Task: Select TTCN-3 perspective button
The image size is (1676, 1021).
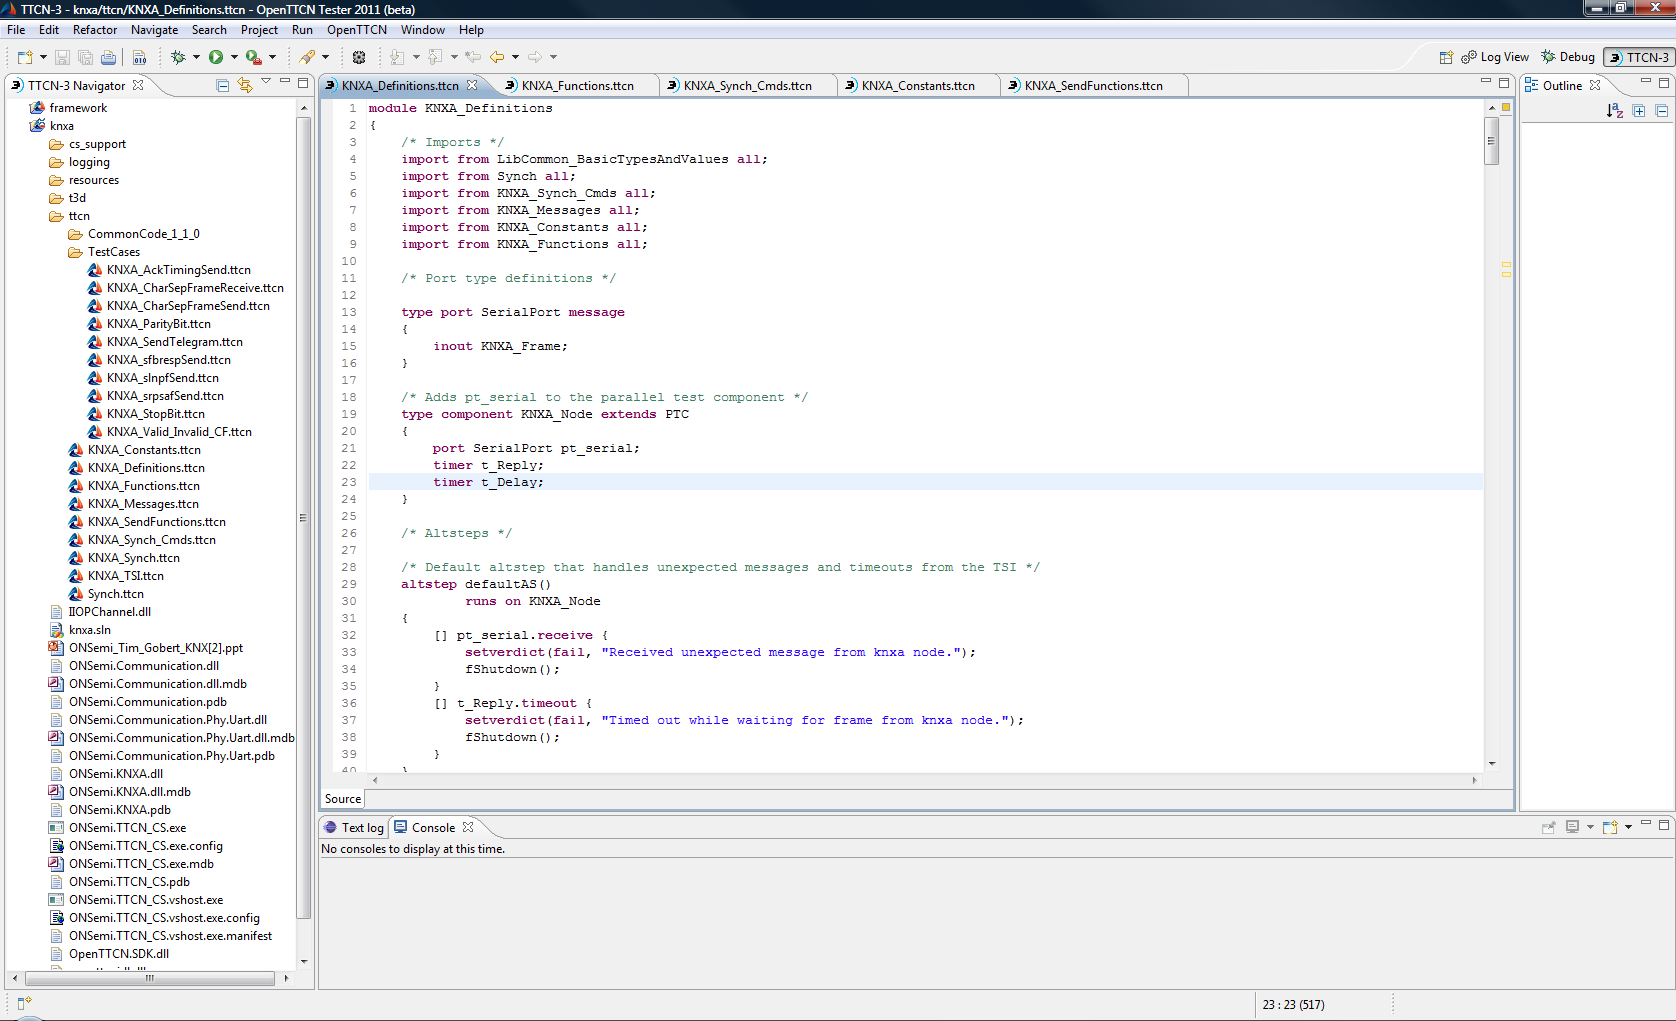Action: (x=1639, y=57)
